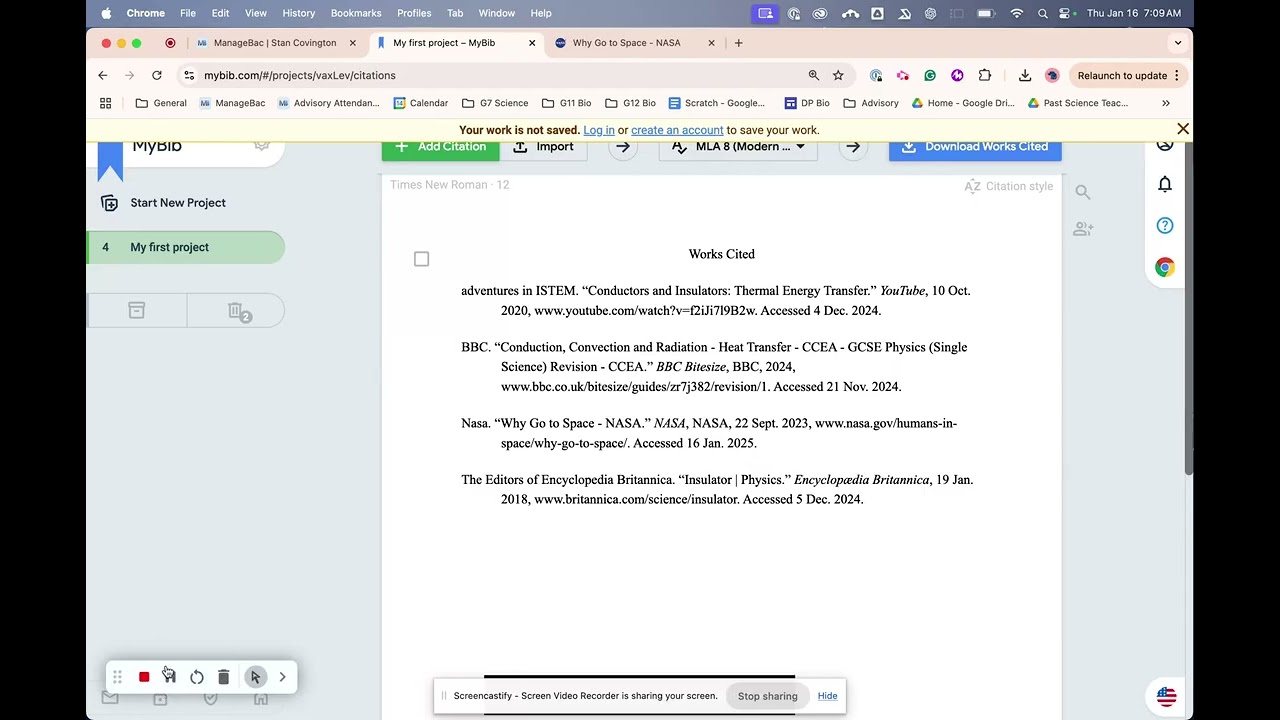Open the History menu
The image size is (1280, 720).
[298, 13]
